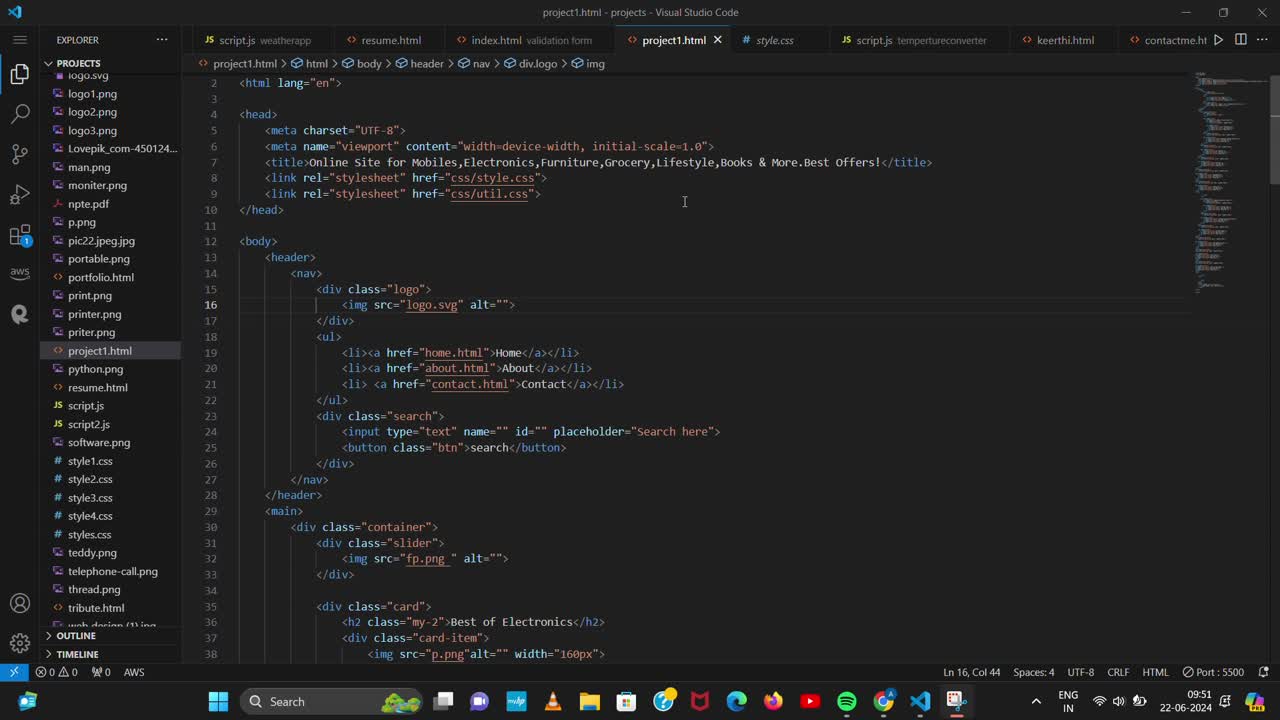This screenshot has height=720, width=1280.
Task: Open Run and Debug view
Action: tap(20, 194)
